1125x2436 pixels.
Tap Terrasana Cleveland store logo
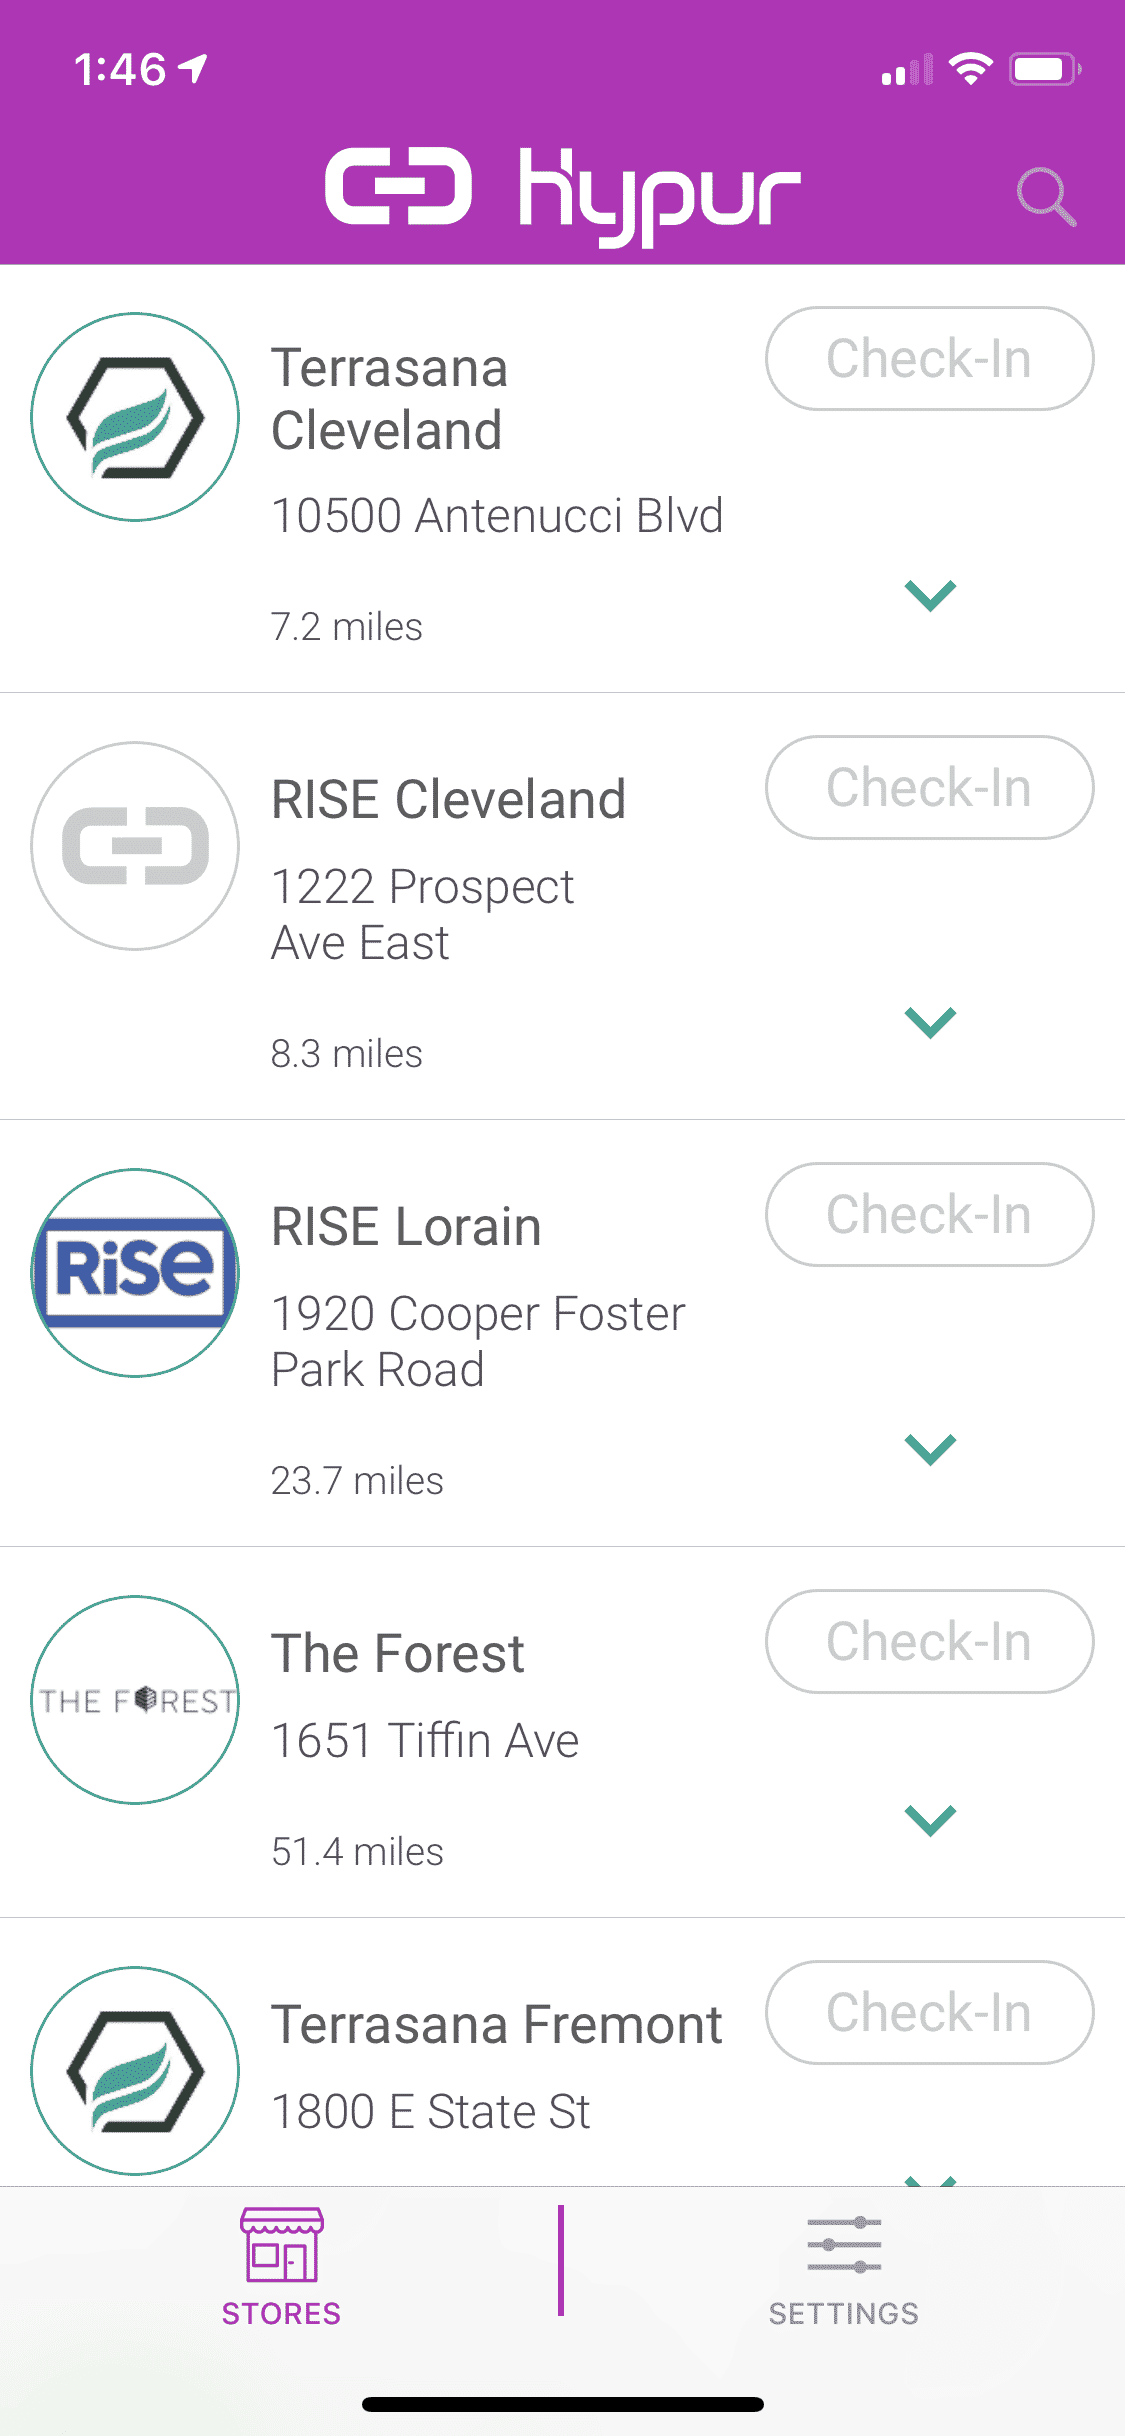pyautogui.click(x=135, y=417)
